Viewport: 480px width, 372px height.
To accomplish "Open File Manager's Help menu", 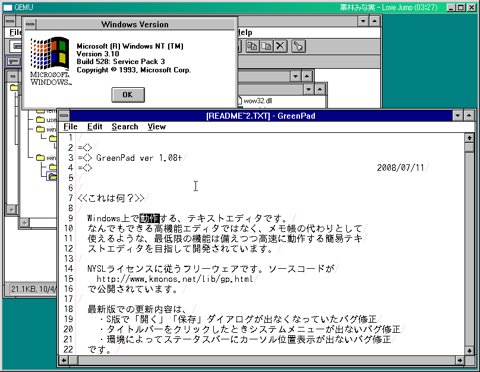I will click(245, 32).
